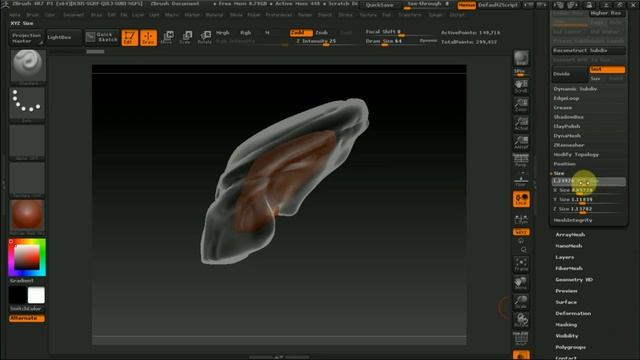Viewport: 640px width, 360px height.
Task: Open the red material sphere picker
Action: point(27,217)
